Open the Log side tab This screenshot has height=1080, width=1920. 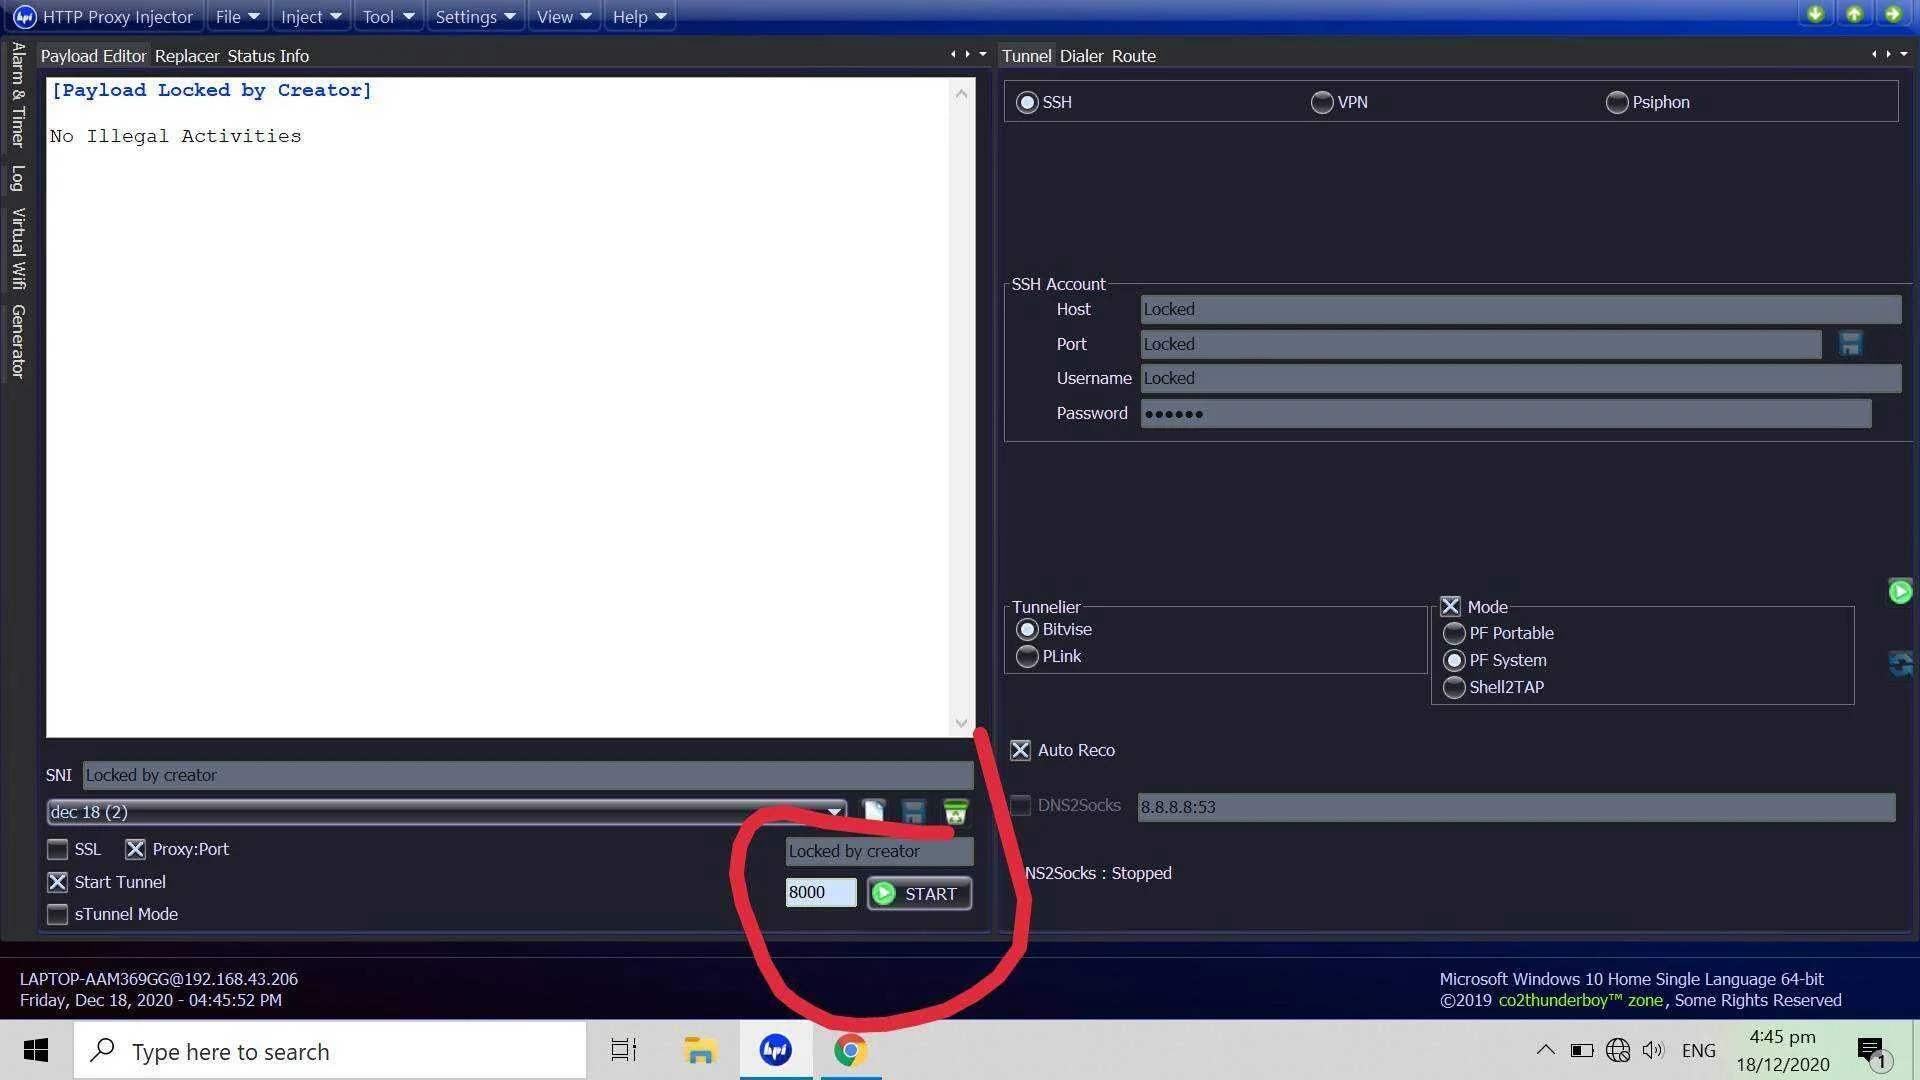pyautogui.click(x=17, y=178)
